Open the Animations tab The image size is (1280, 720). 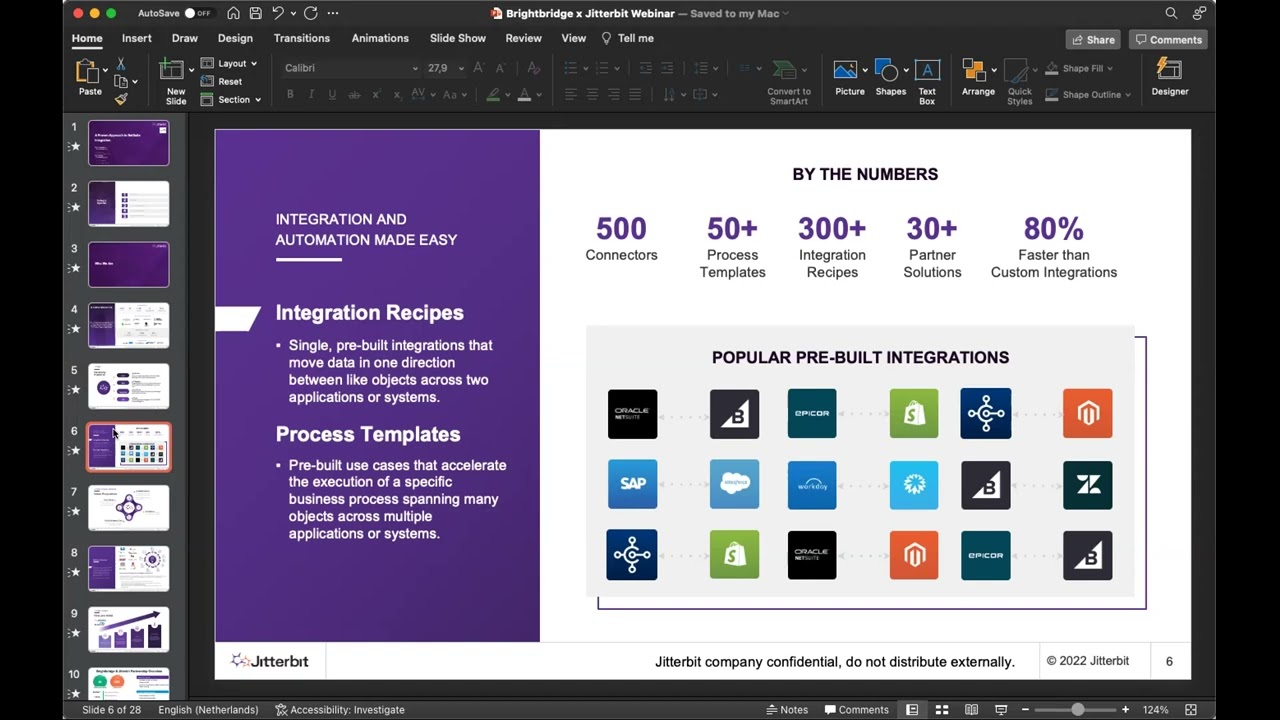pos(380,38)
